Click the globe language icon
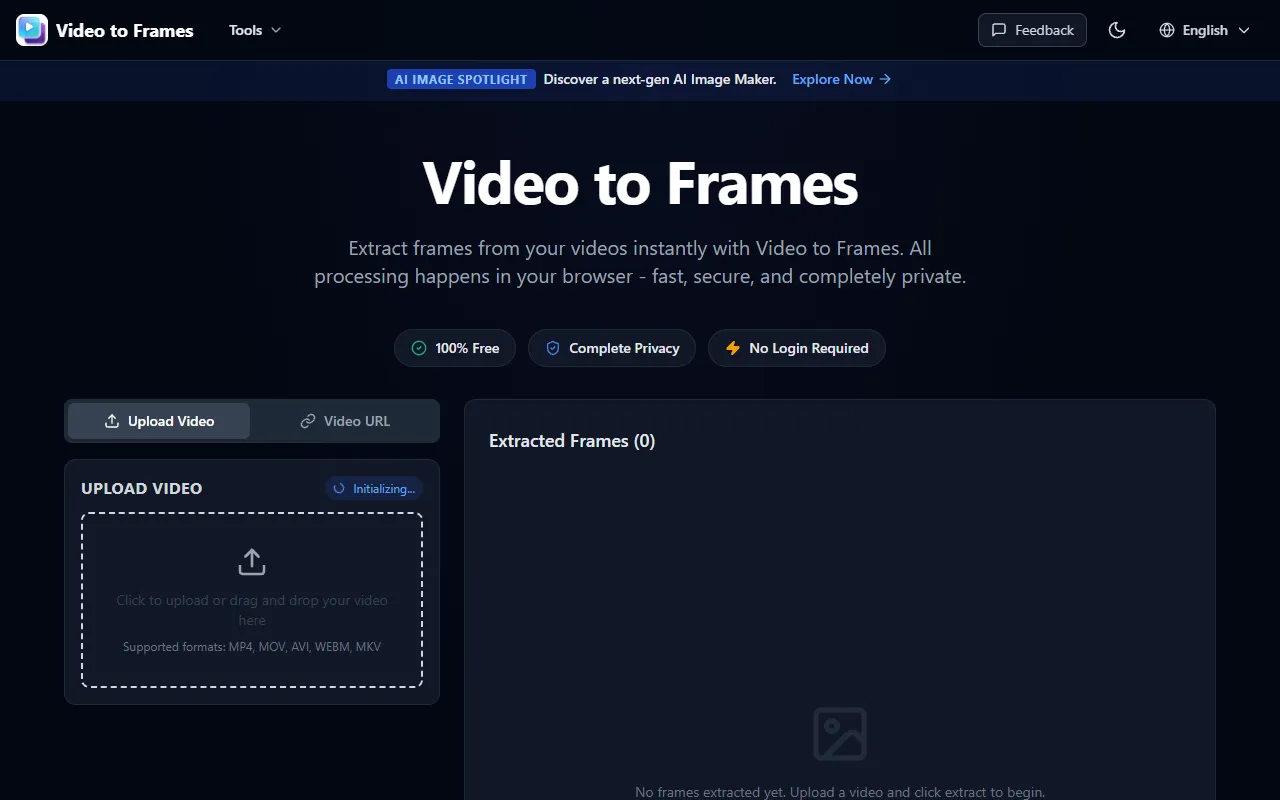This screenshot has width=1280, height=800. point(1166,30)
